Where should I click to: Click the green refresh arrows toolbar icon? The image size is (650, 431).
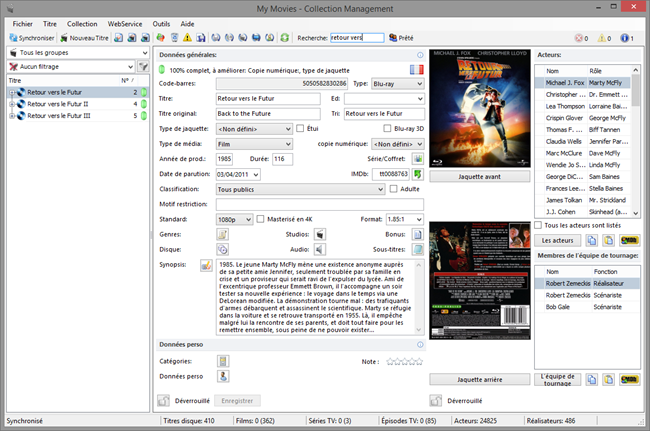284,38
